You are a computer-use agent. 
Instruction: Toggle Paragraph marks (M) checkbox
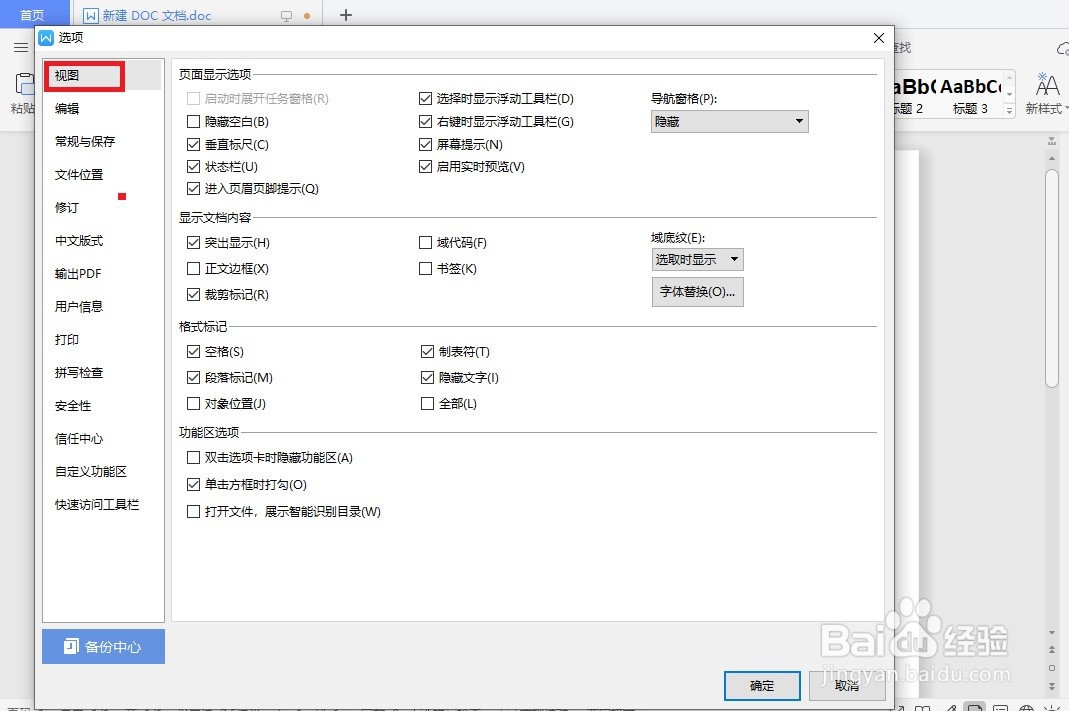194,377
